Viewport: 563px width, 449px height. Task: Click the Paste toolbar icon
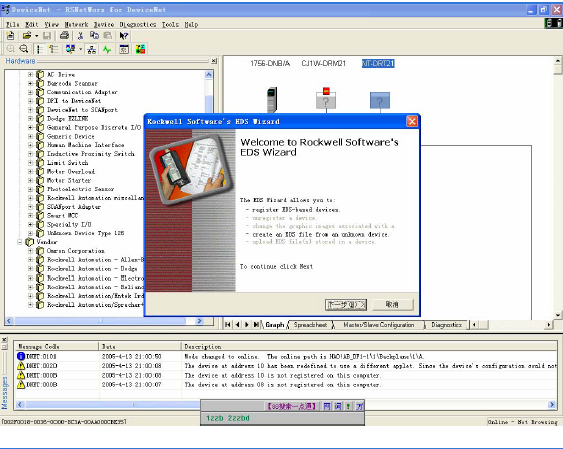coord(108,36)
